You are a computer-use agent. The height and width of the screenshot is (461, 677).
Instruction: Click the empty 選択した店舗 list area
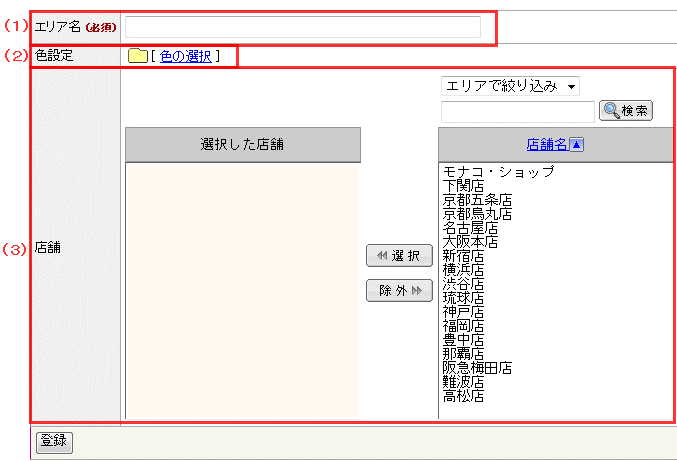(242, 290)
